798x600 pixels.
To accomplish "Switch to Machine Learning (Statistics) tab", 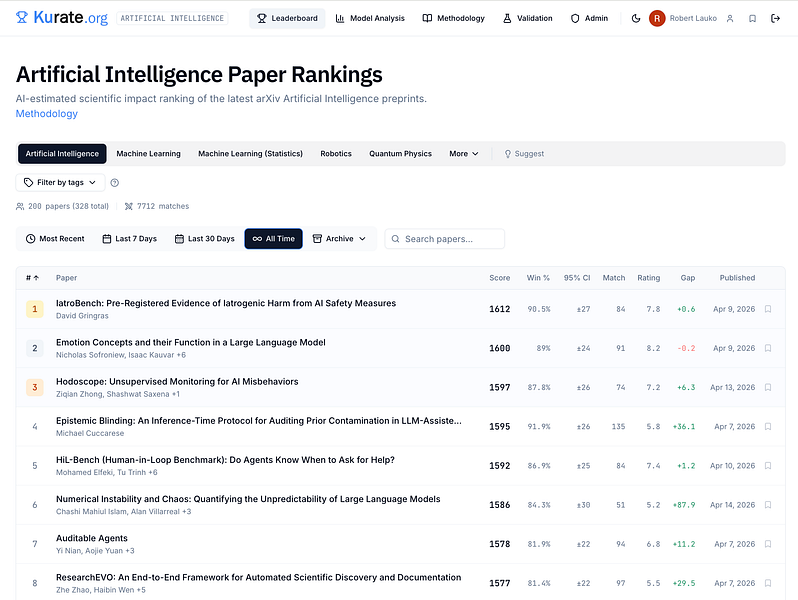I will click(250, 154).
